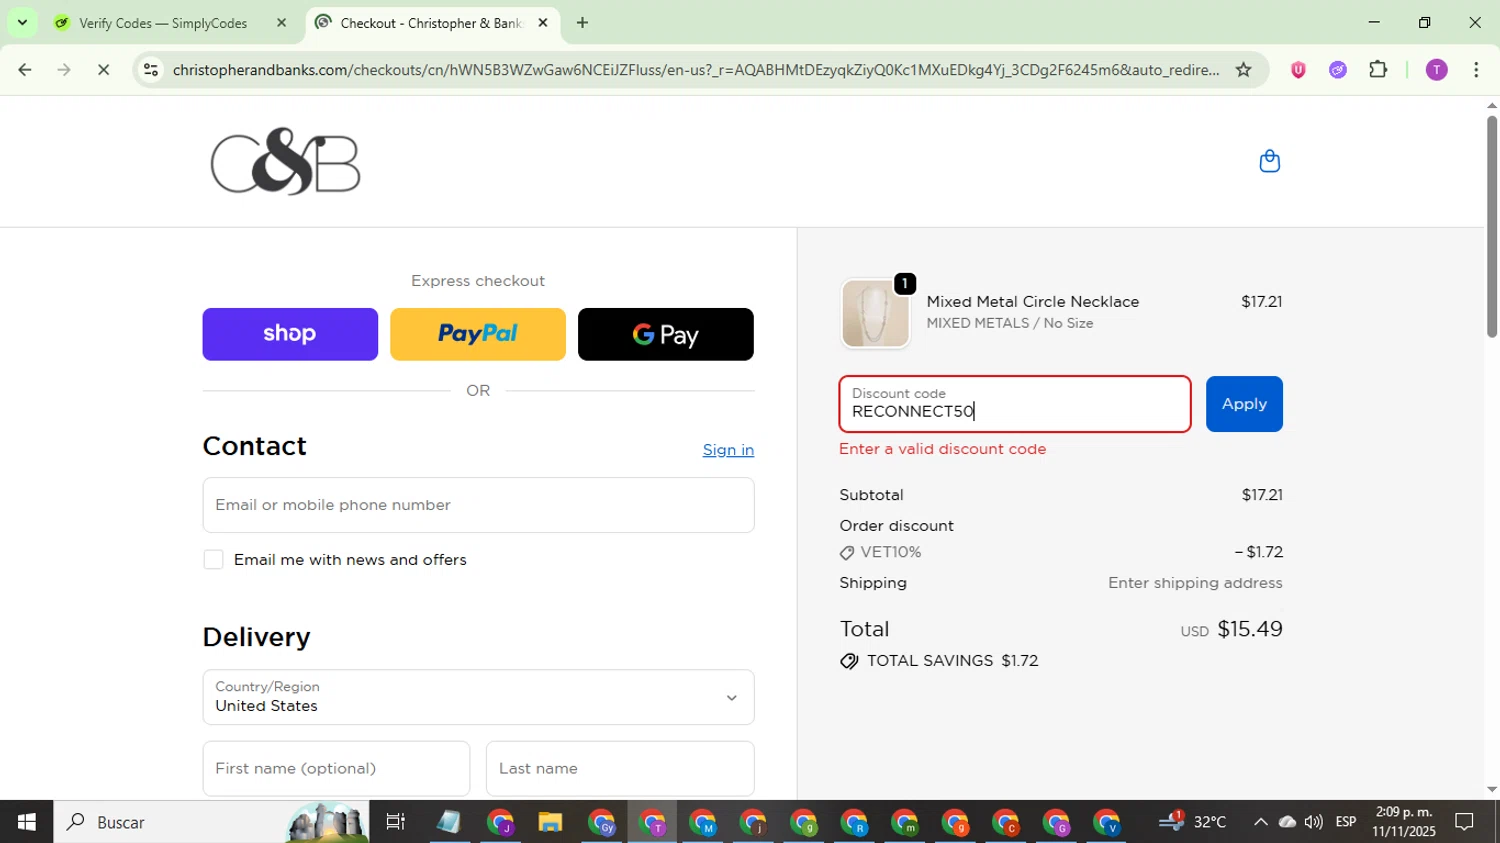Pay with Google Pay express checkout
The width and height of the screenshot is (1500, 843).
[x=666, y=334]
